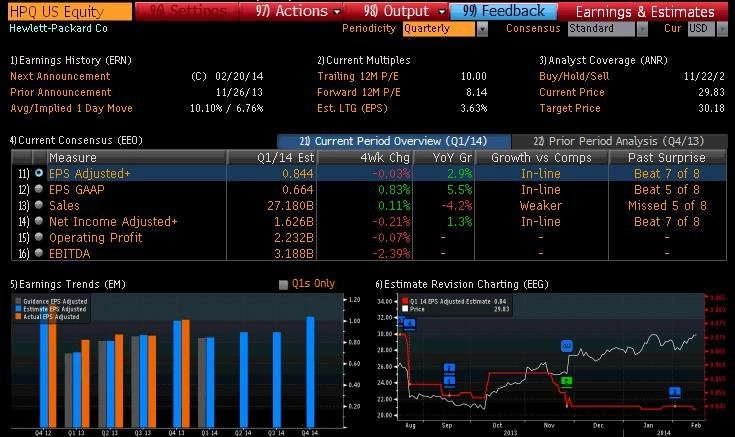735x437 pixels.
Task: Click the Past Surprise column header
Action: pyautogui.click(x=668, y=158)
